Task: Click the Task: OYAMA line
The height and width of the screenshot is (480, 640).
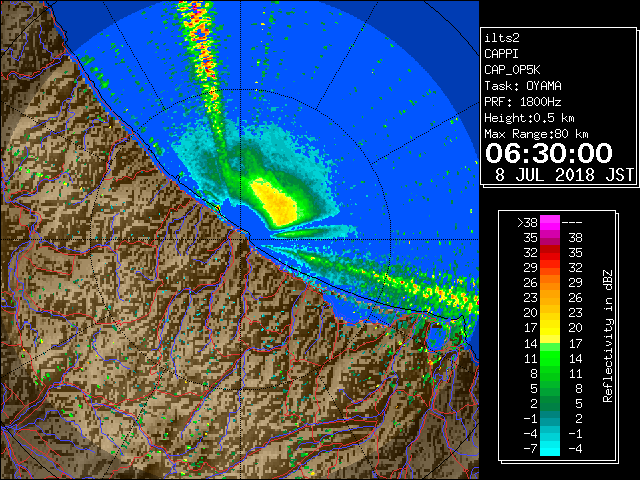Action: [523, 86]
